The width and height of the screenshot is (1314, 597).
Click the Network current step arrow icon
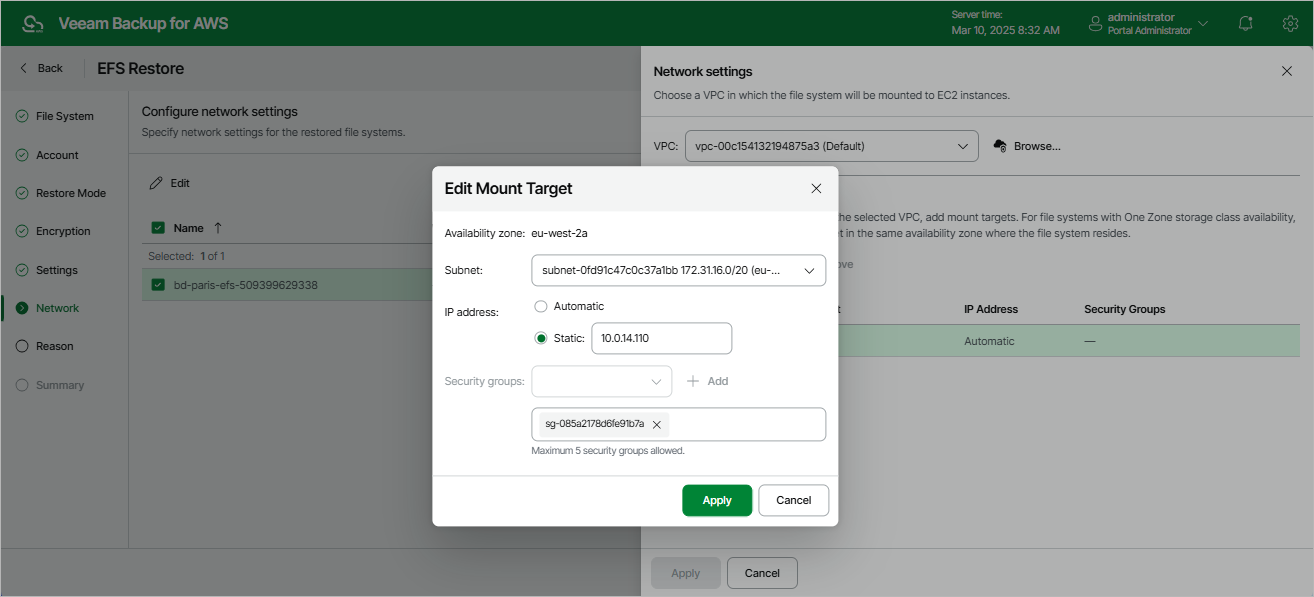(x=22, y=308)
